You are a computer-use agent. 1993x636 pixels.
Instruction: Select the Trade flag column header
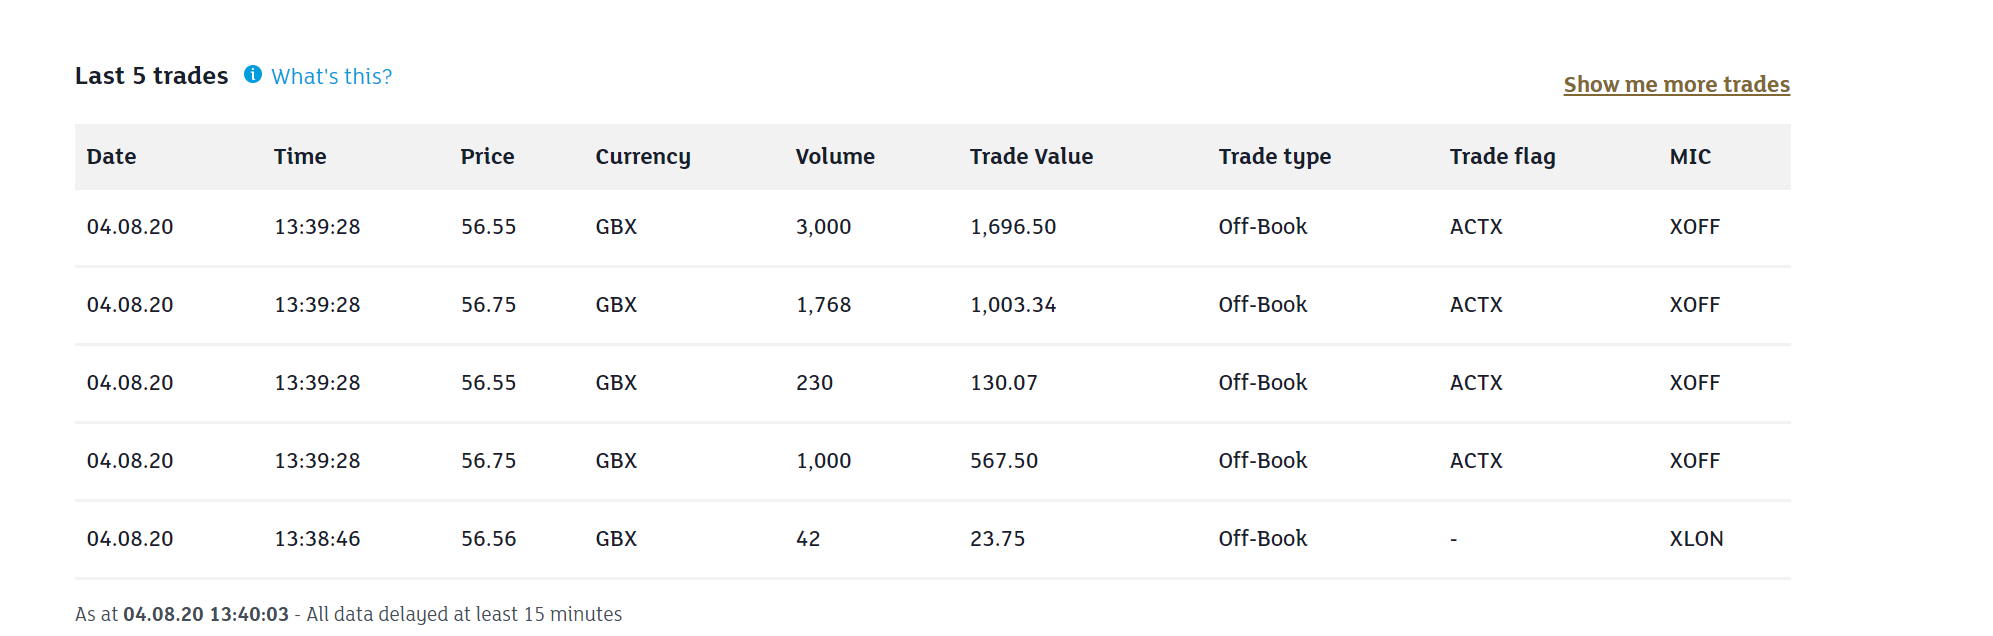(1502, 157)
